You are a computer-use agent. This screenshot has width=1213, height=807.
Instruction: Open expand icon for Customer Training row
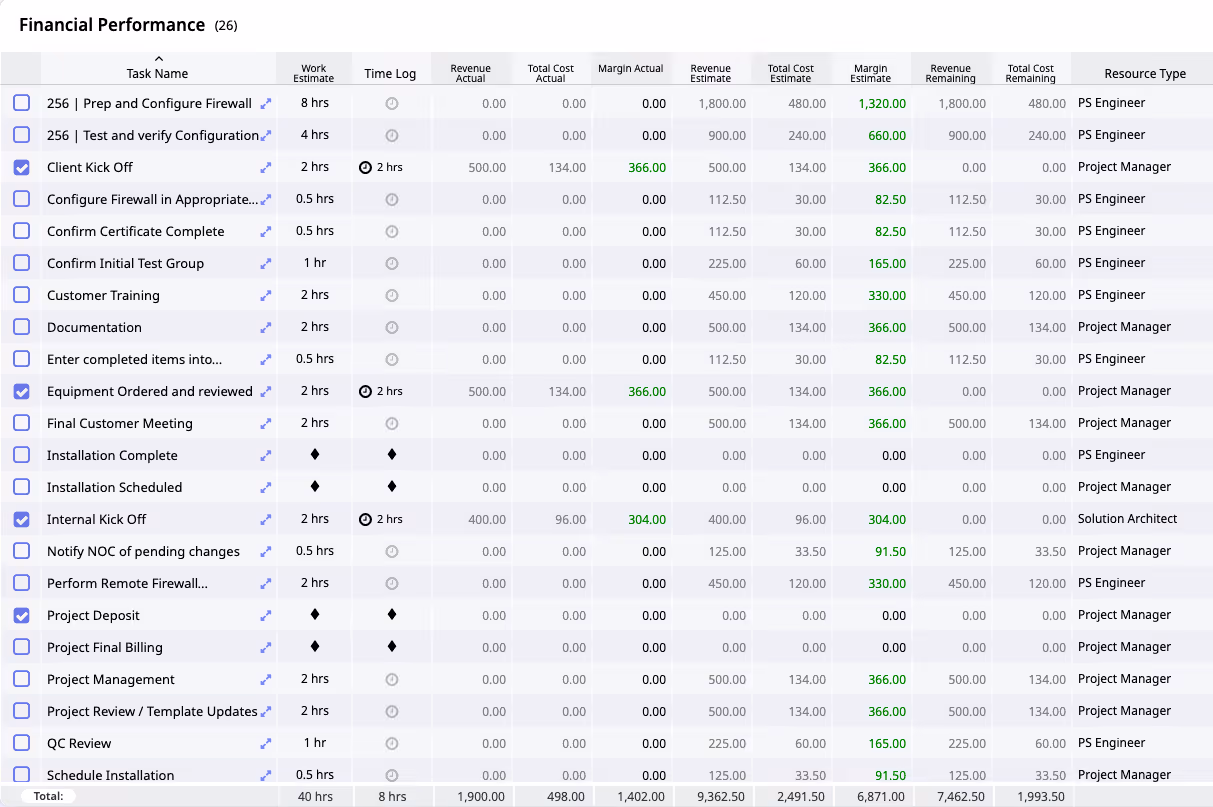[266, 296]
